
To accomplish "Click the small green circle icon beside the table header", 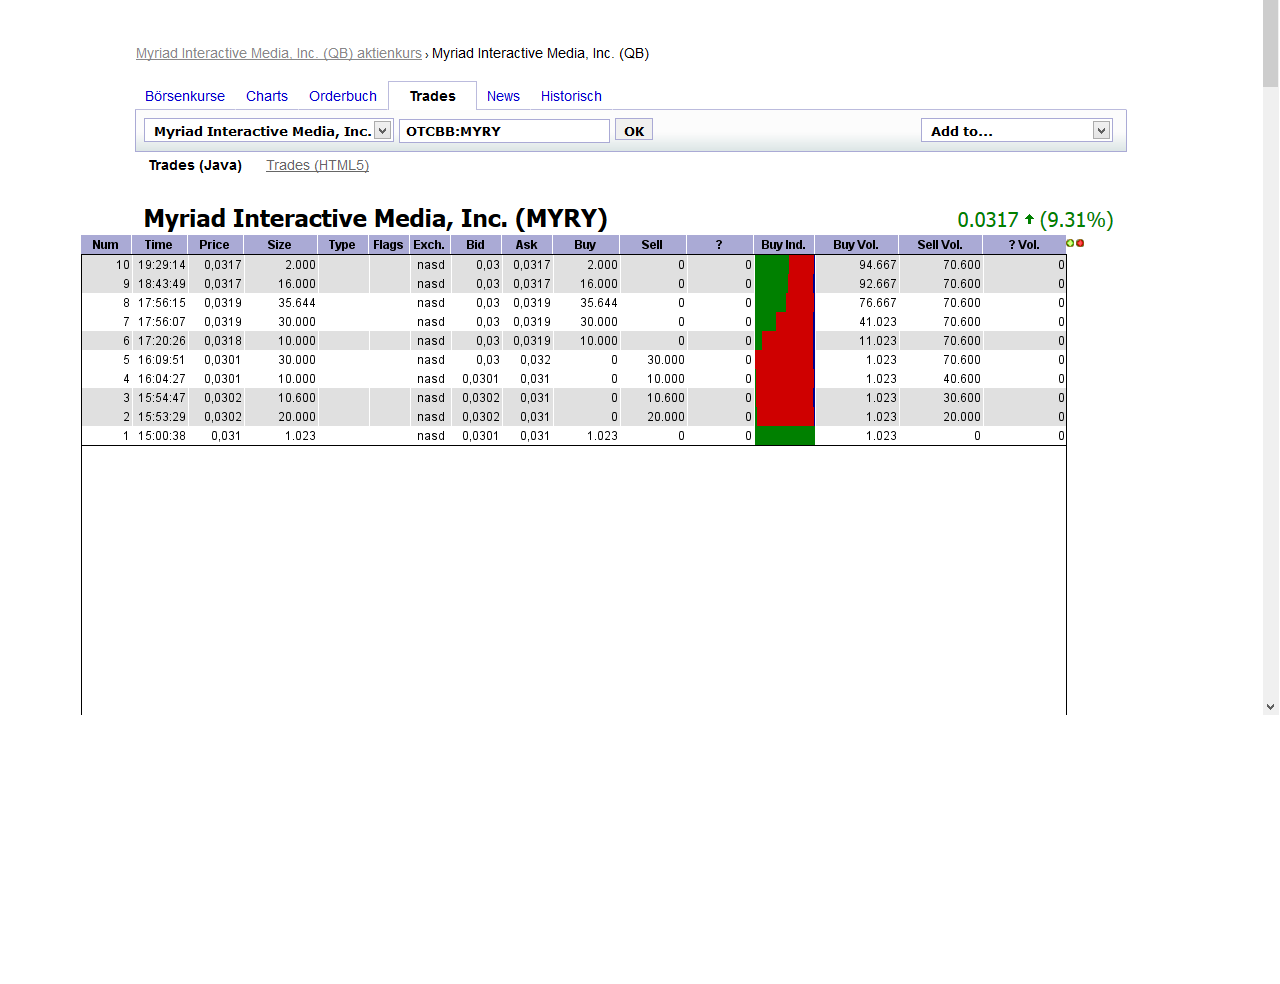I will [x=1070, y=243].
